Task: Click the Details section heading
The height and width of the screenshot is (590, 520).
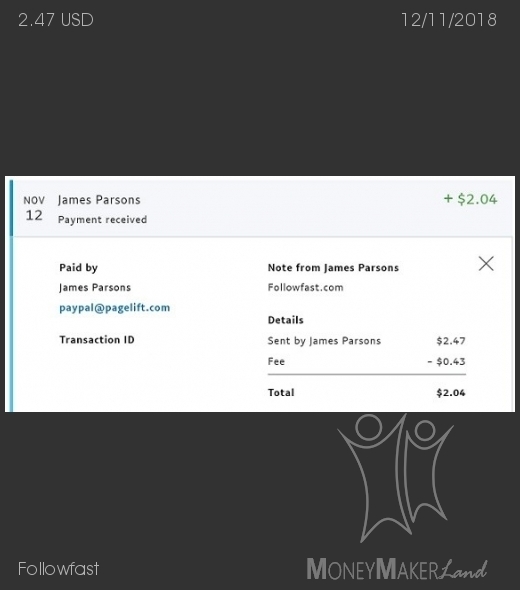Action: (x=286, y=320)
